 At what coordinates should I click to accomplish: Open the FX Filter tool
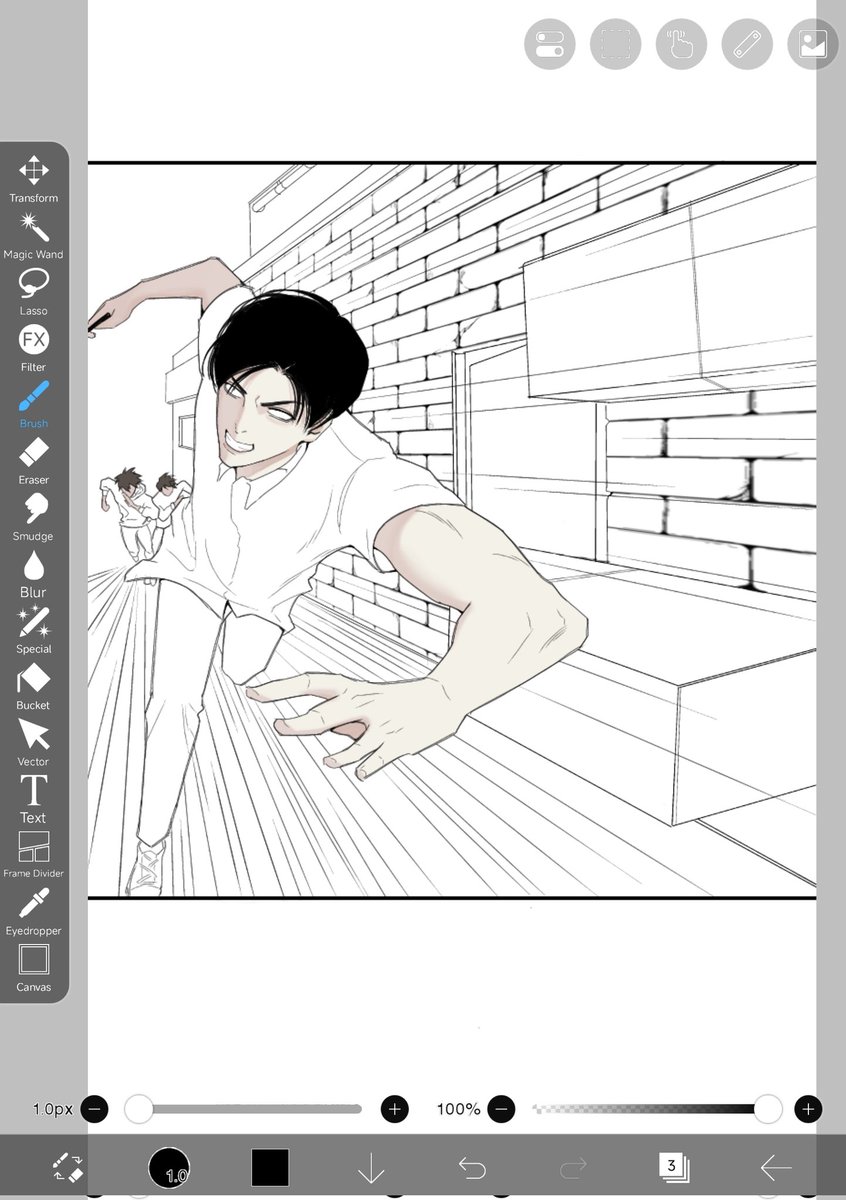pyautogui.click(x=34, y=349)
